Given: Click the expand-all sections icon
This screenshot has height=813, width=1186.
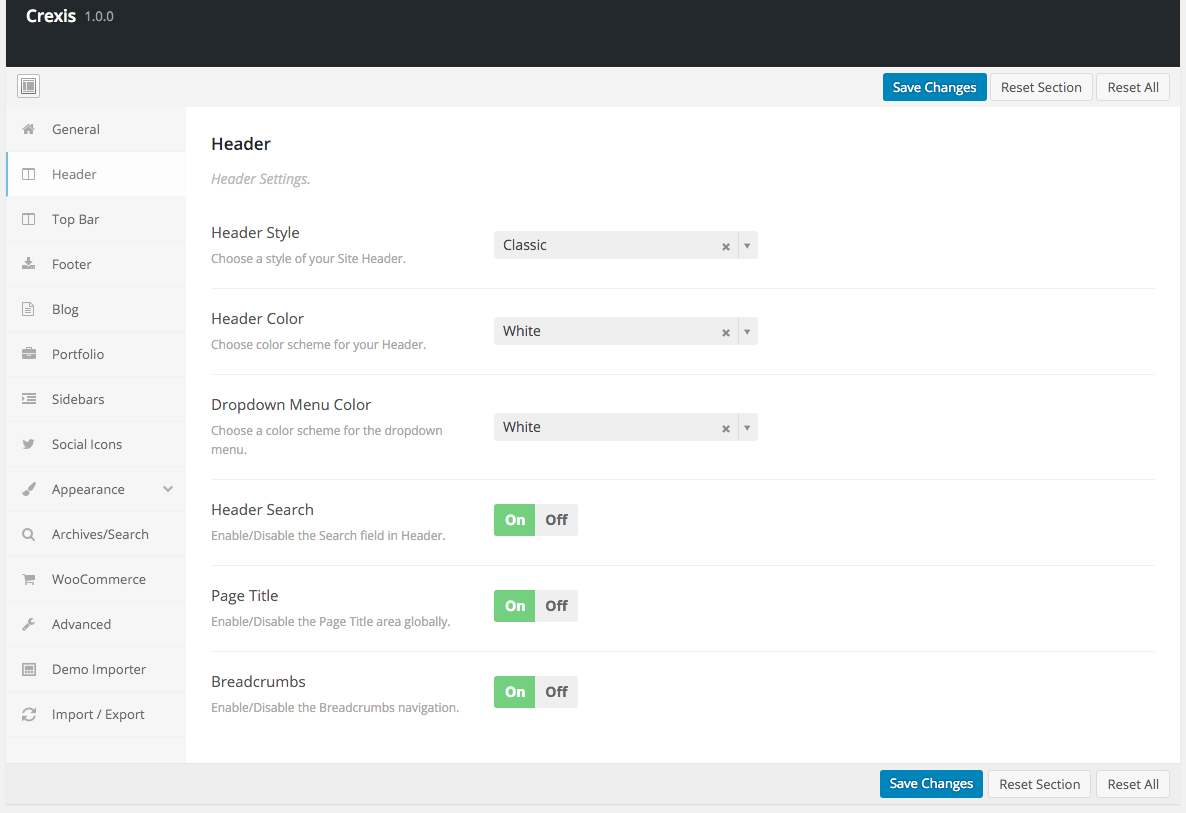Looking at the screenshot, I should pos(28,87).
